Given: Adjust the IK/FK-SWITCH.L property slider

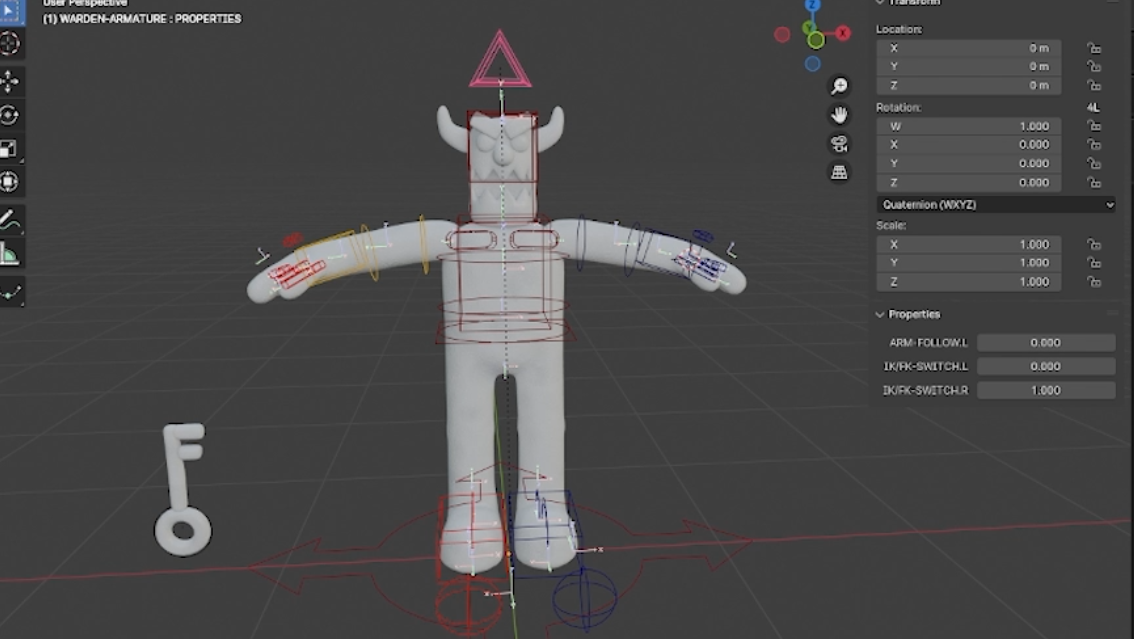Looking at the screenshot, I should (x=1046, y=366).
